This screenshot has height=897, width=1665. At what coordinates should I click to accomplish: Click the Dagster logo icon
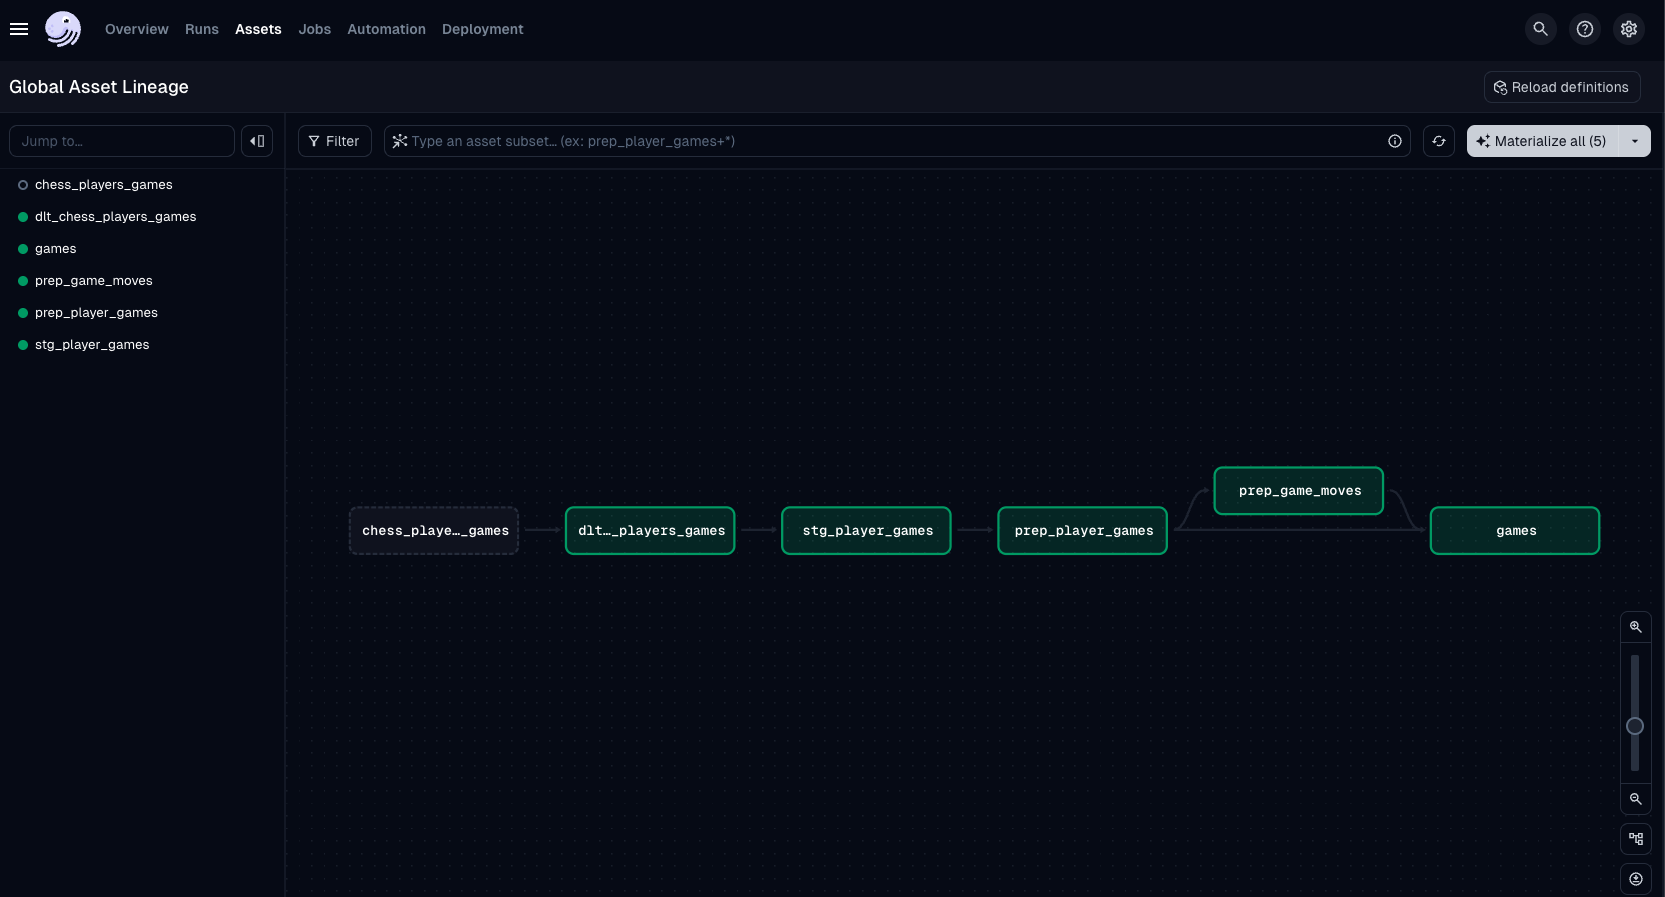click(x=63, y=29)
